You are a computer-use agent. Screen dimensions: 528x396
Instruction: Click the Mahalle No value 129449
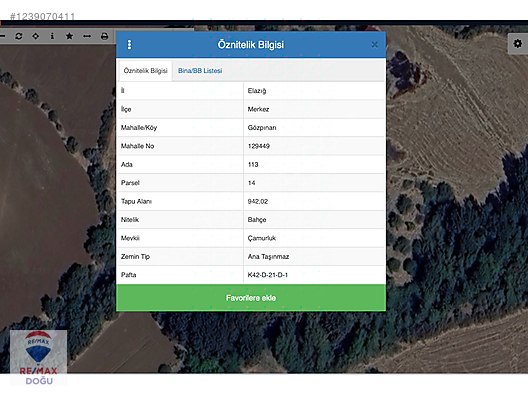259,146
